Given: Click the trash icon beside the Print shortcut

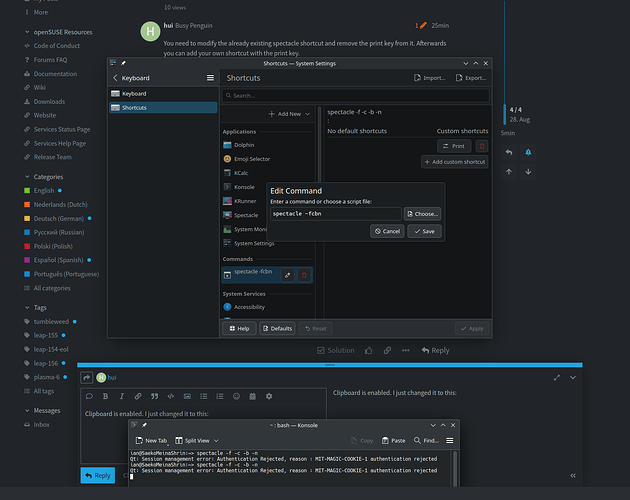Looking at the screenshot, I should [482, 146].
